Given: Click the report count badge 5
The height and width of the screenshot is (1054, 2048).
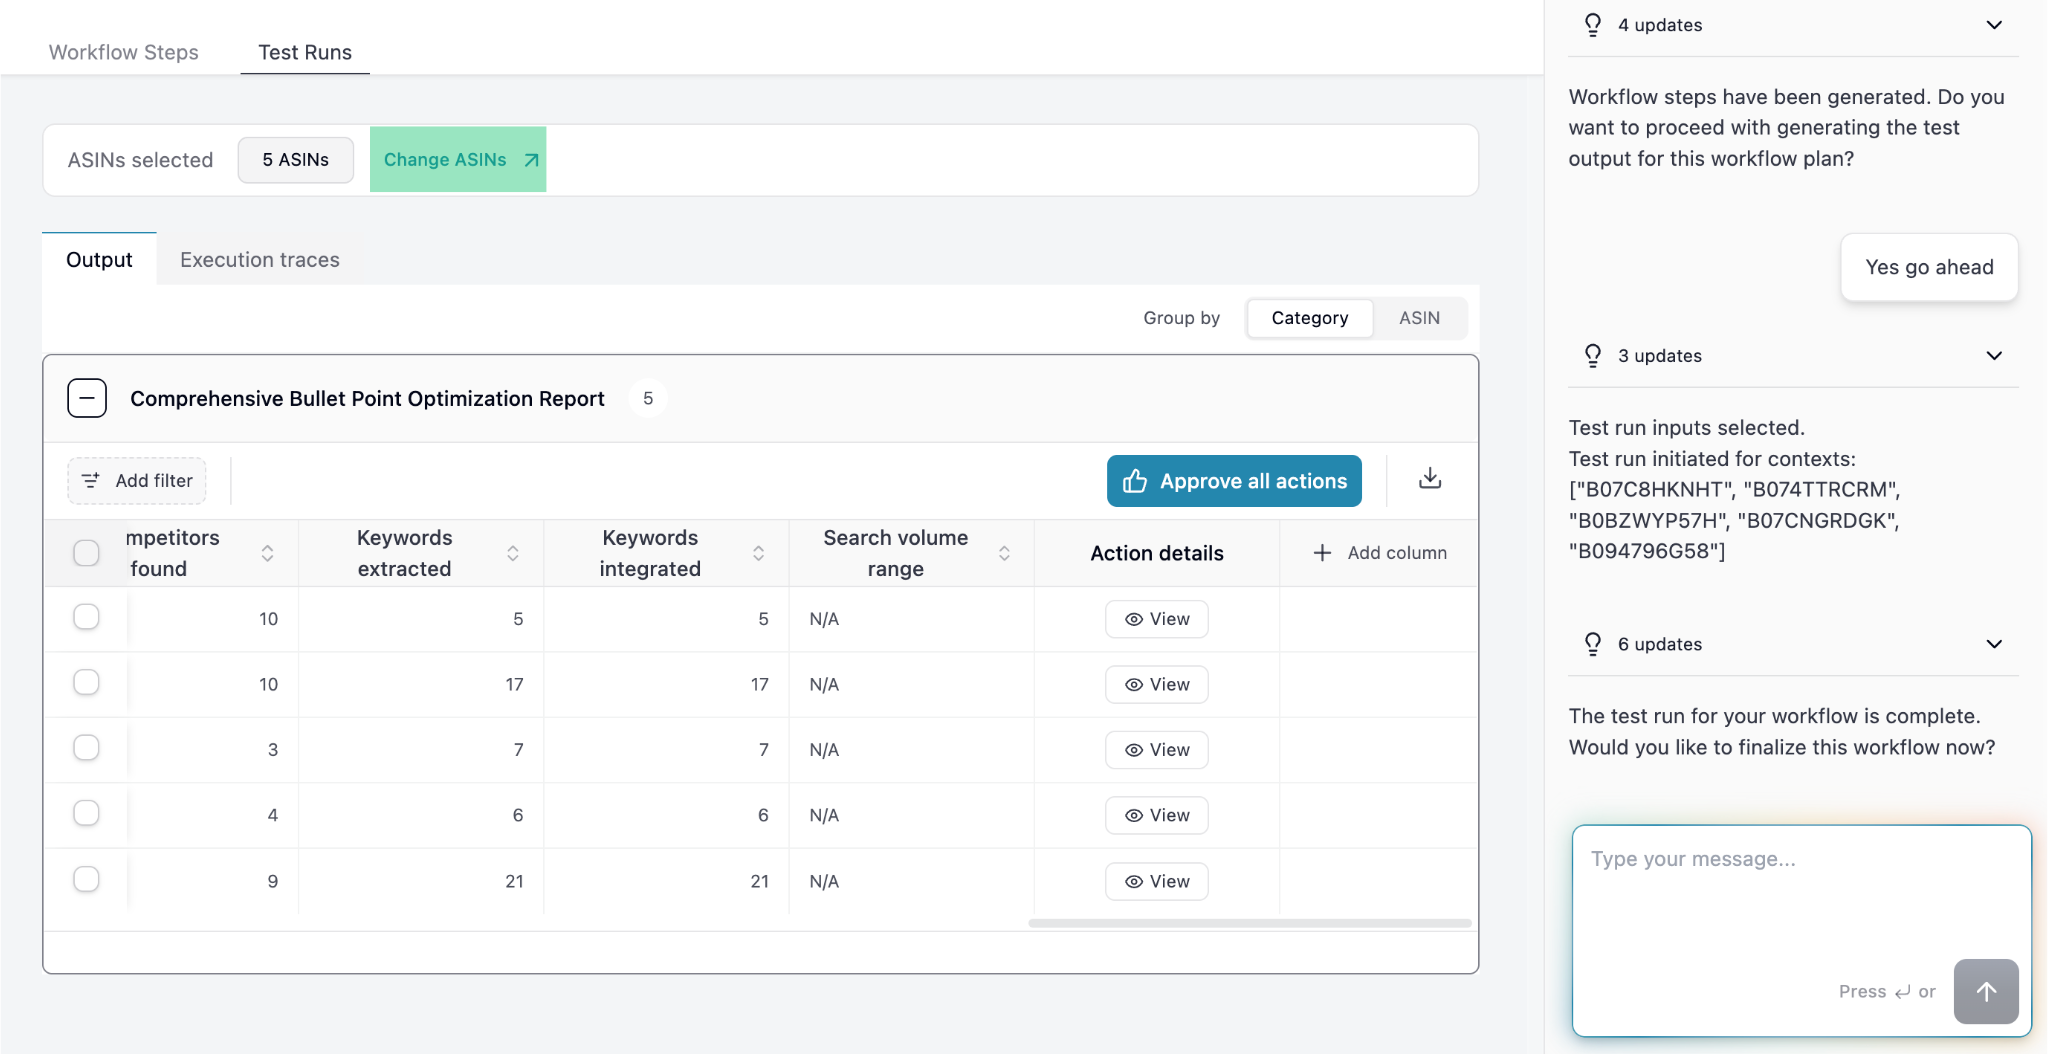Looking at the screenshot, I should 648,398.
